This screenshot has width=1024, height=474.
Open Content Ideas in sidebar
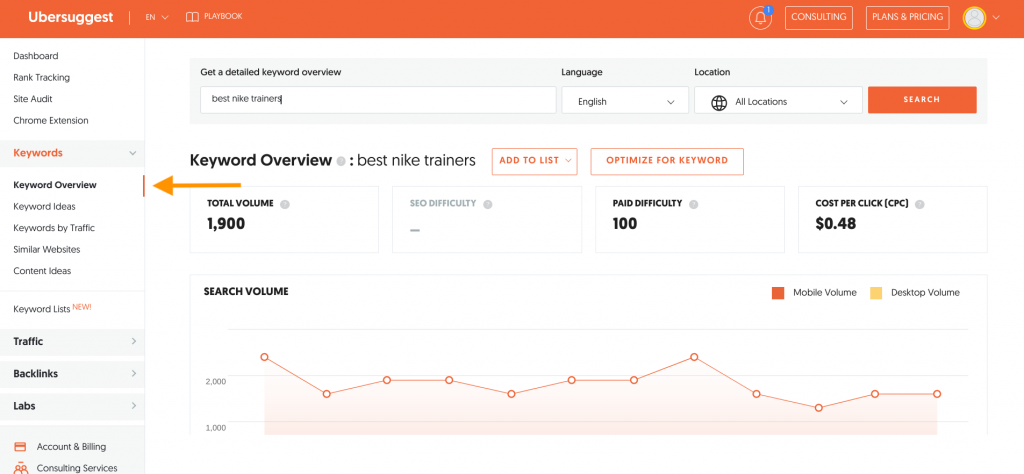pos(42,272)
